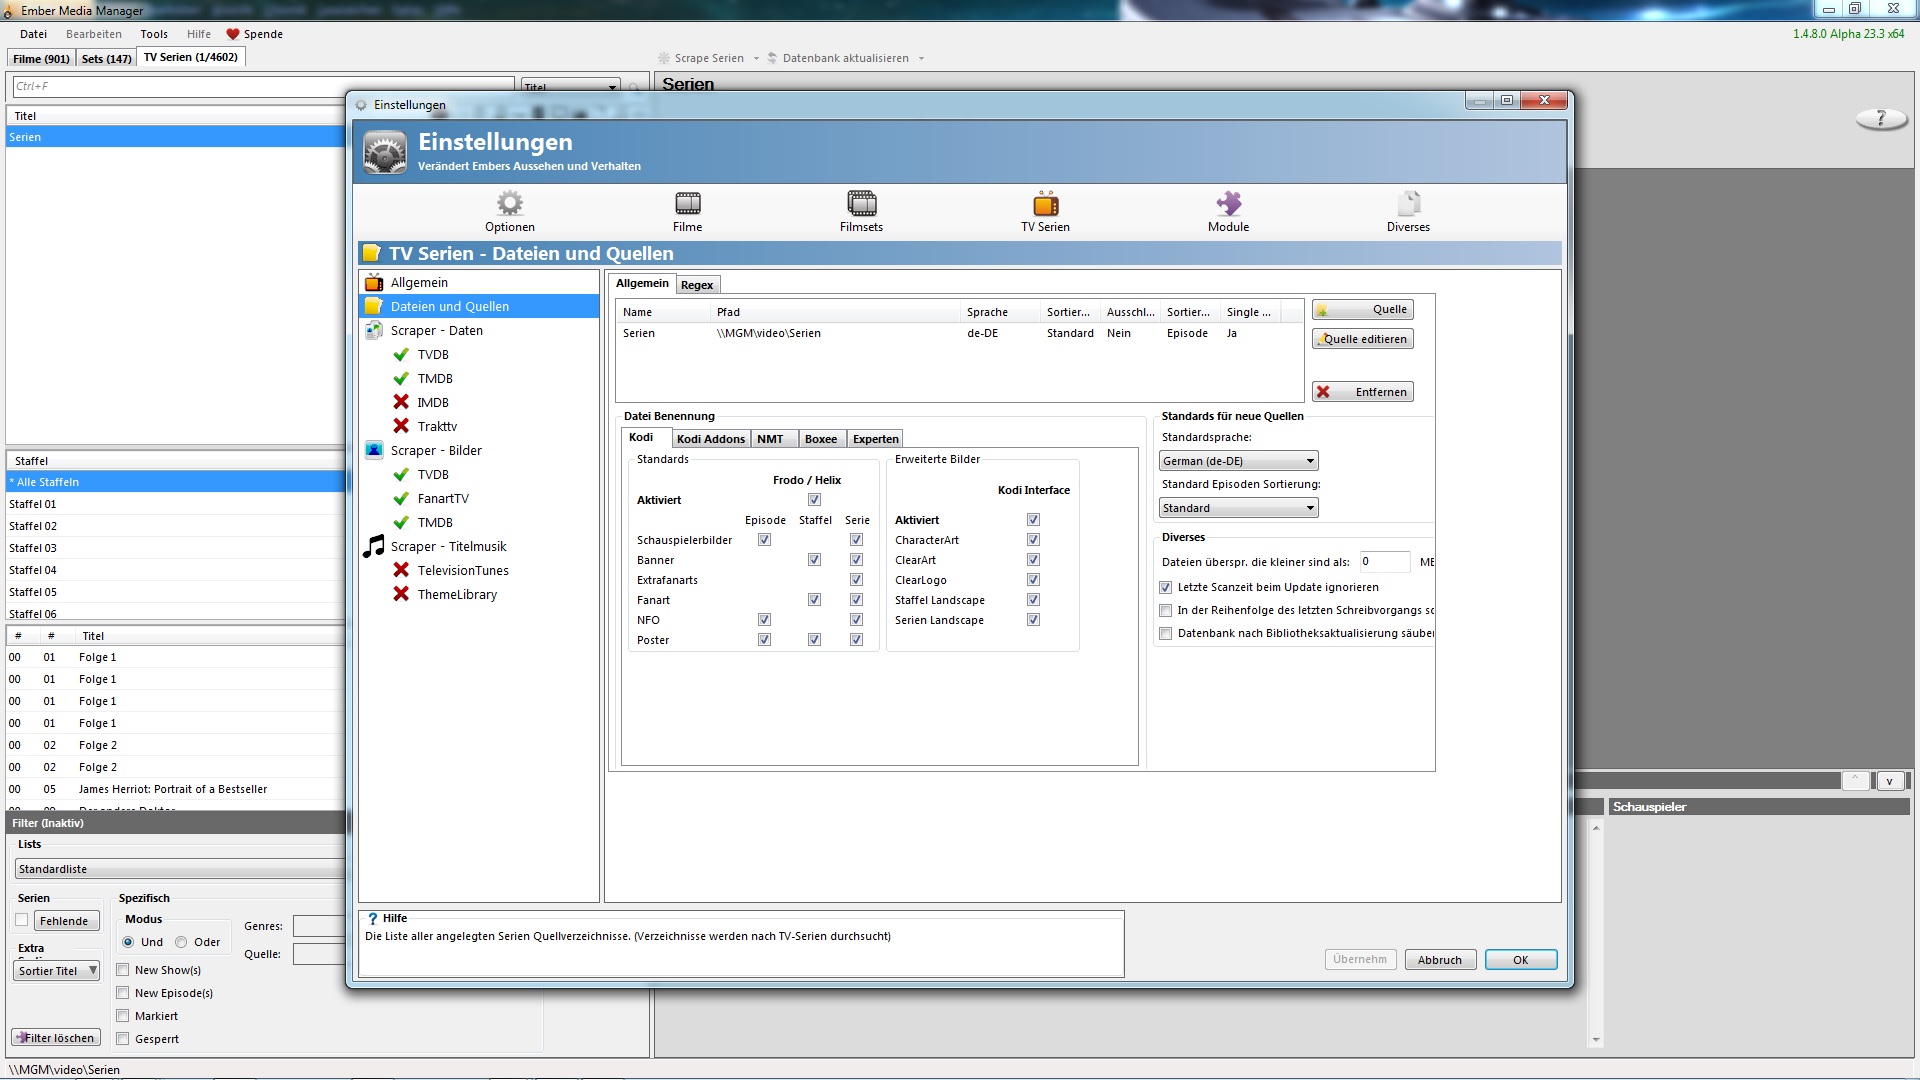Viewport: 1920px width, 1080px height.
Task: Select the Oder radio button in Modus
Action: click(x=181, y=942)
